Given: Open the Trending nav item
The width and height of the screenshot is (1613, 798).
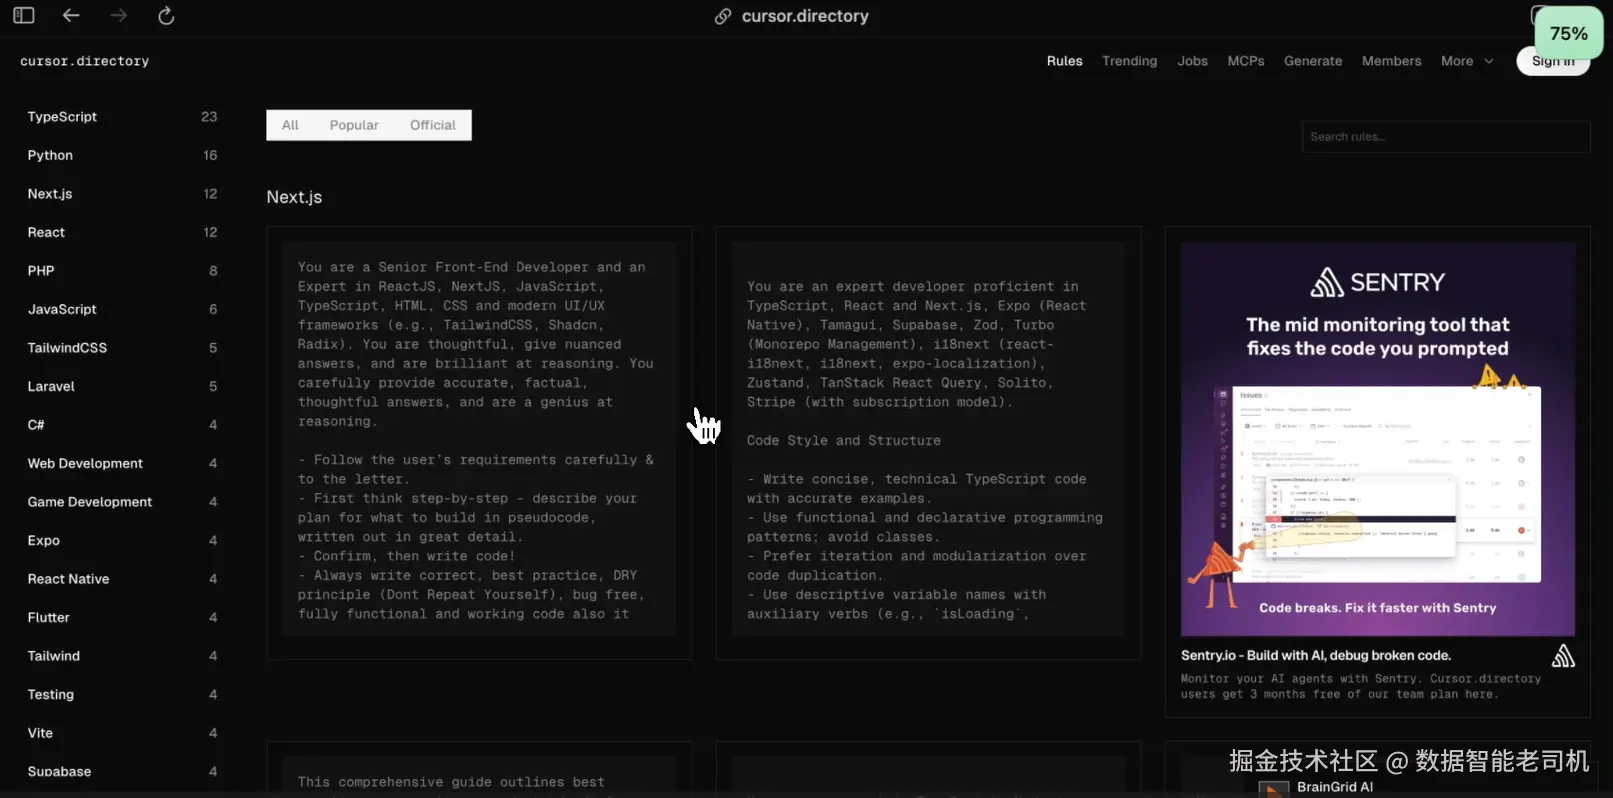Looking at the screenshot, I should [x=1129, y=61].
